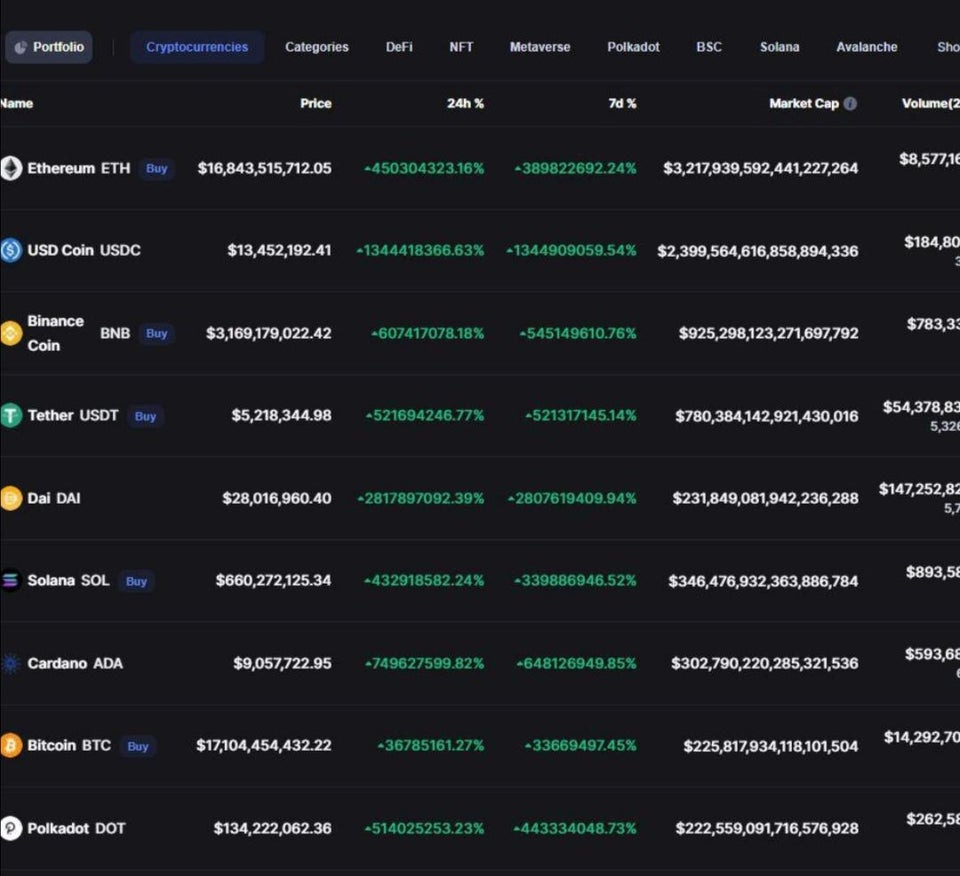Click the pie chart icon in Portfolio button
This screenshot has height=876, width=960.
pyautogui.click(x=21, y=47)
